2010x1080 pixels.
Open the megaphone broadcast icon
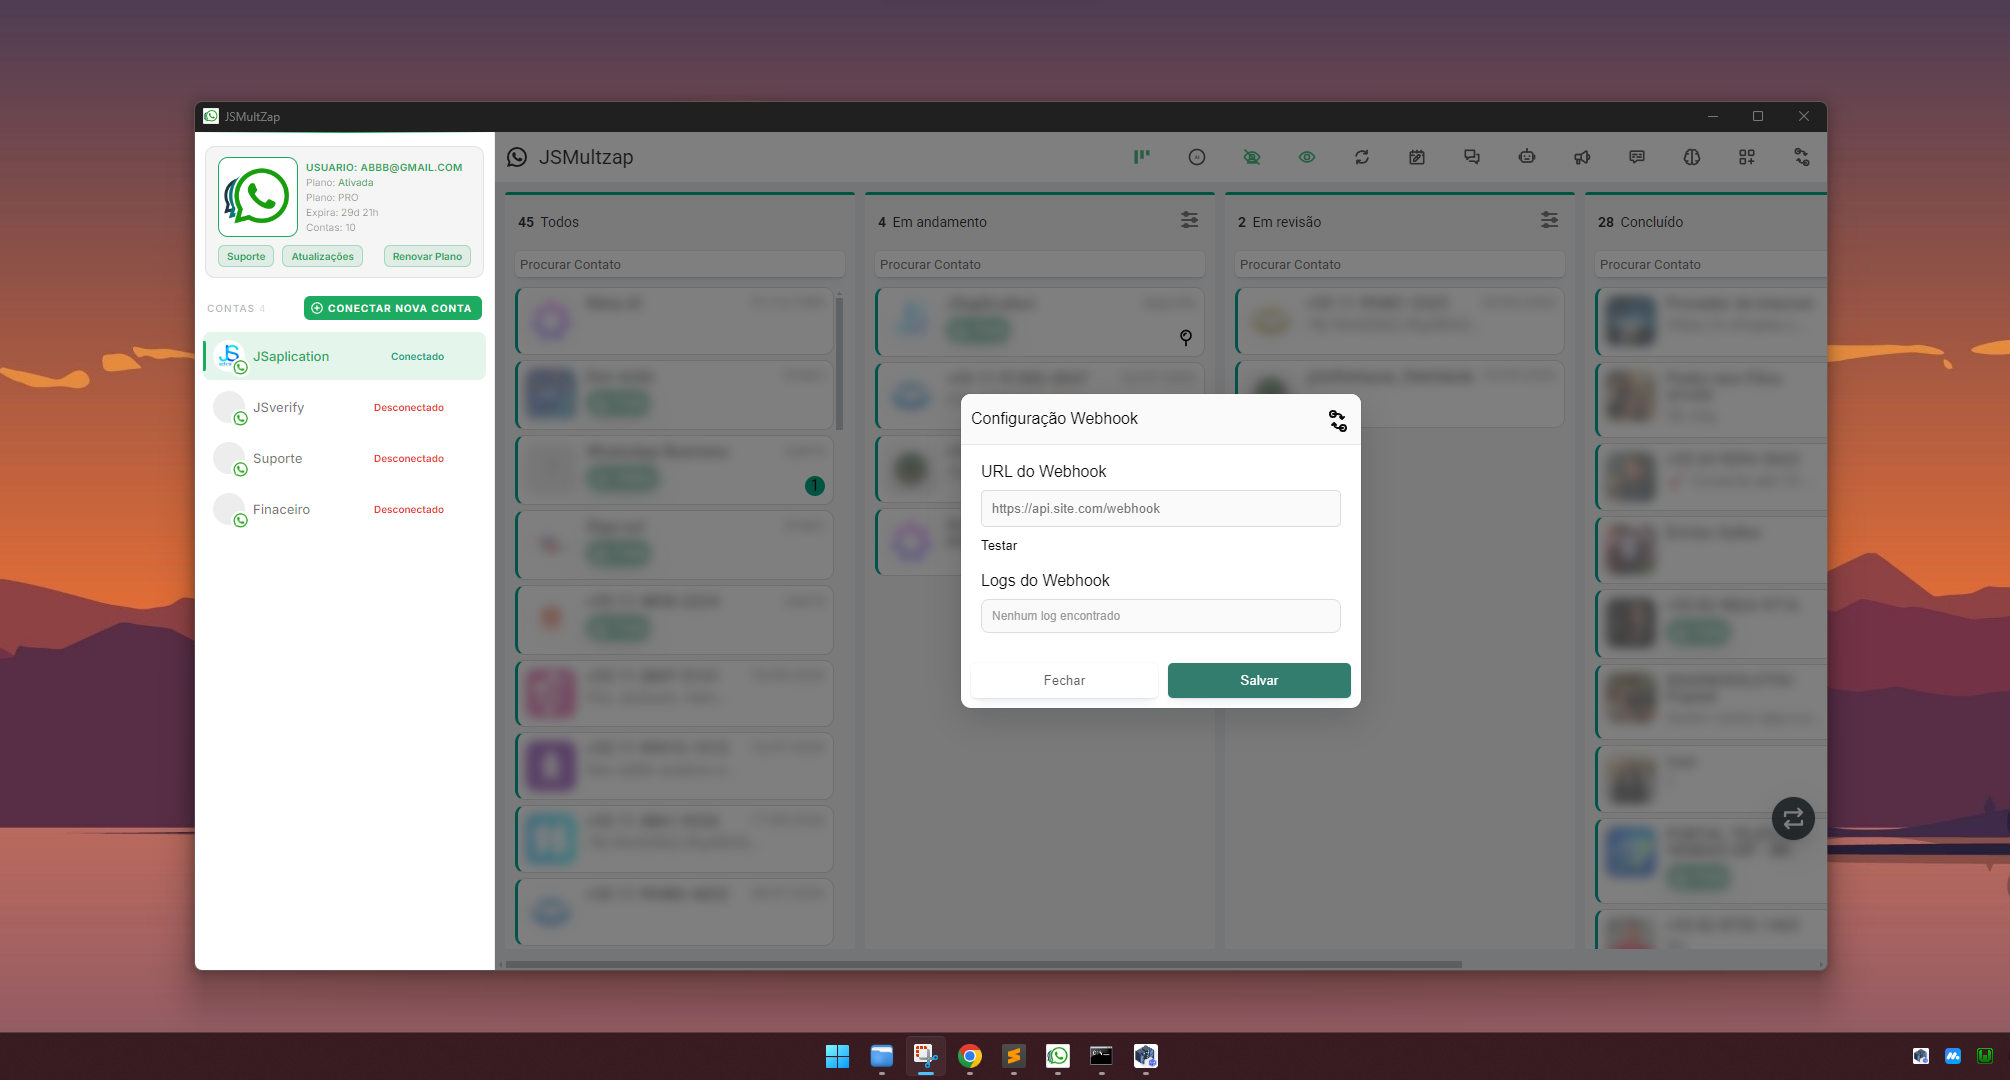point(1582,157)
